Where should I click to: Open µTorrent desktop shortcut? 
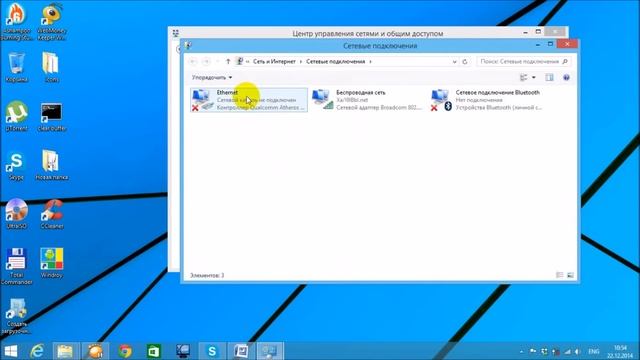click(x=16, y=116)
